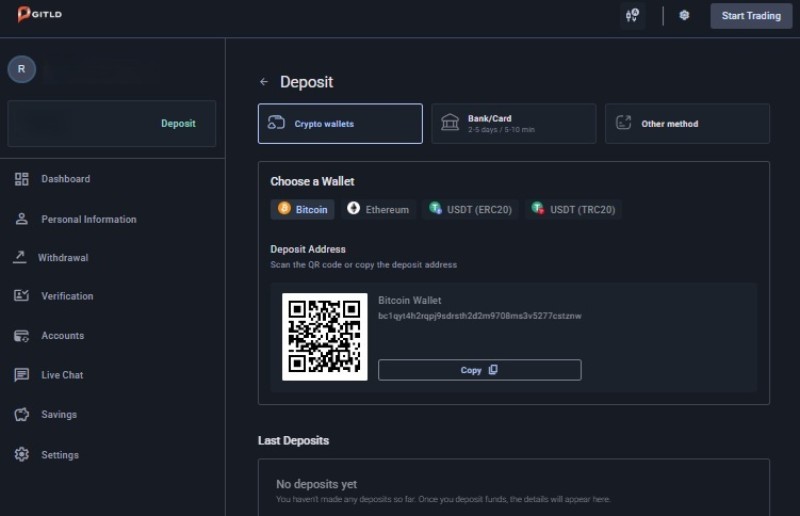The height and width of the screenshot is (516, 800).
Task: Click the Settings gear icon in sidebar
Action: 22,455
